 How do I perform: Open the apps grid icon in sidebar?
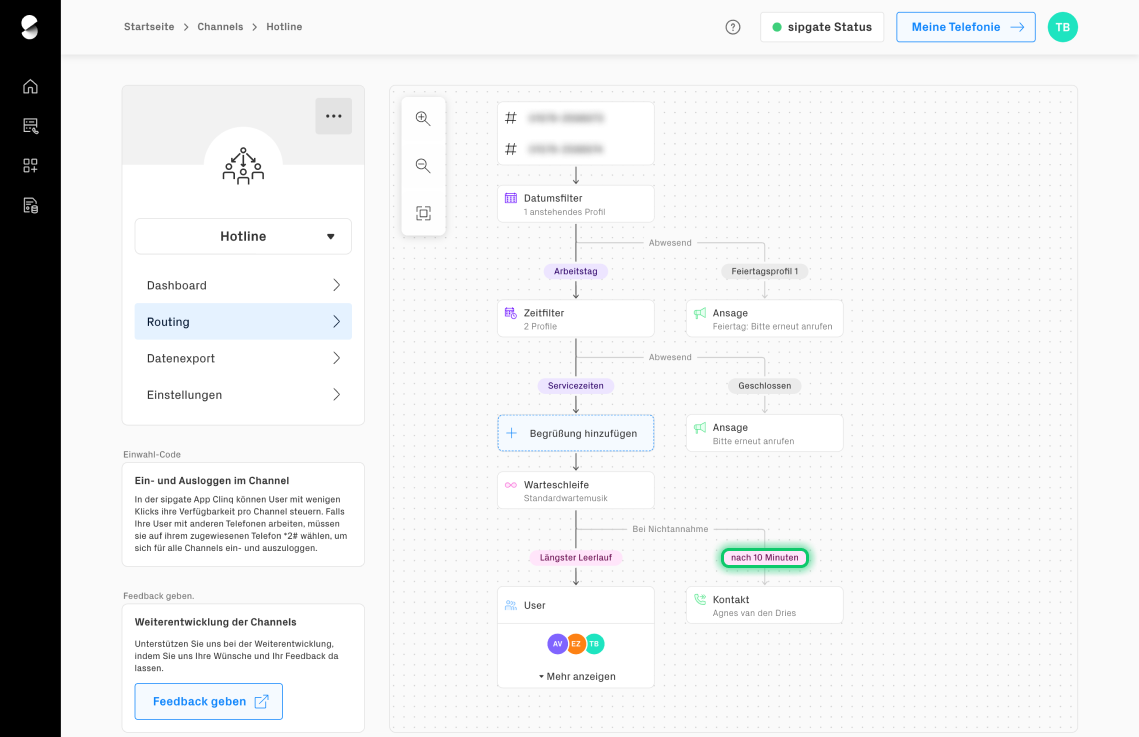pyautogui.click(x=30, y=166)
